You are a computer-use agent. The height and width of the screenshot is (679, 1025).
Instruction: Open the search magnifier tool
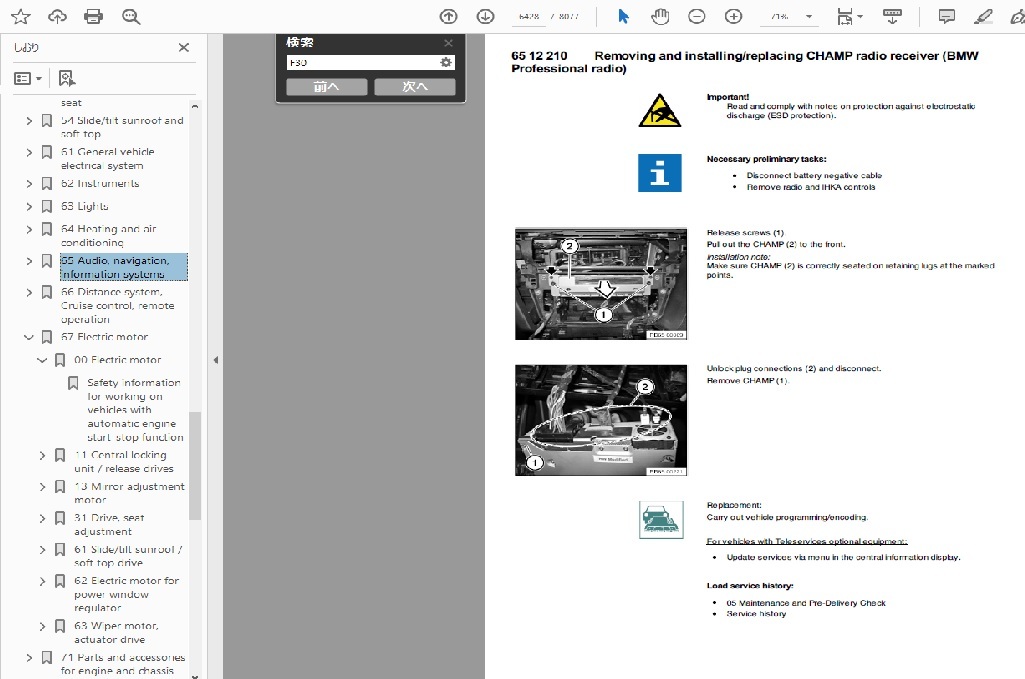click(x=131, y=16)
